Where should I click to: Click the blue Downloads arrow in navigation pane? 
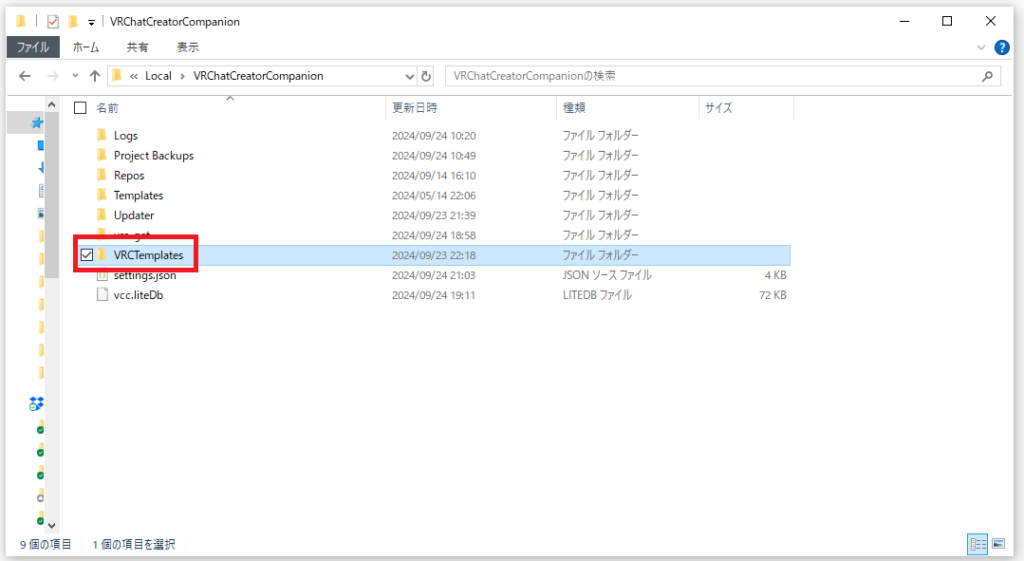tap(41, 168)
